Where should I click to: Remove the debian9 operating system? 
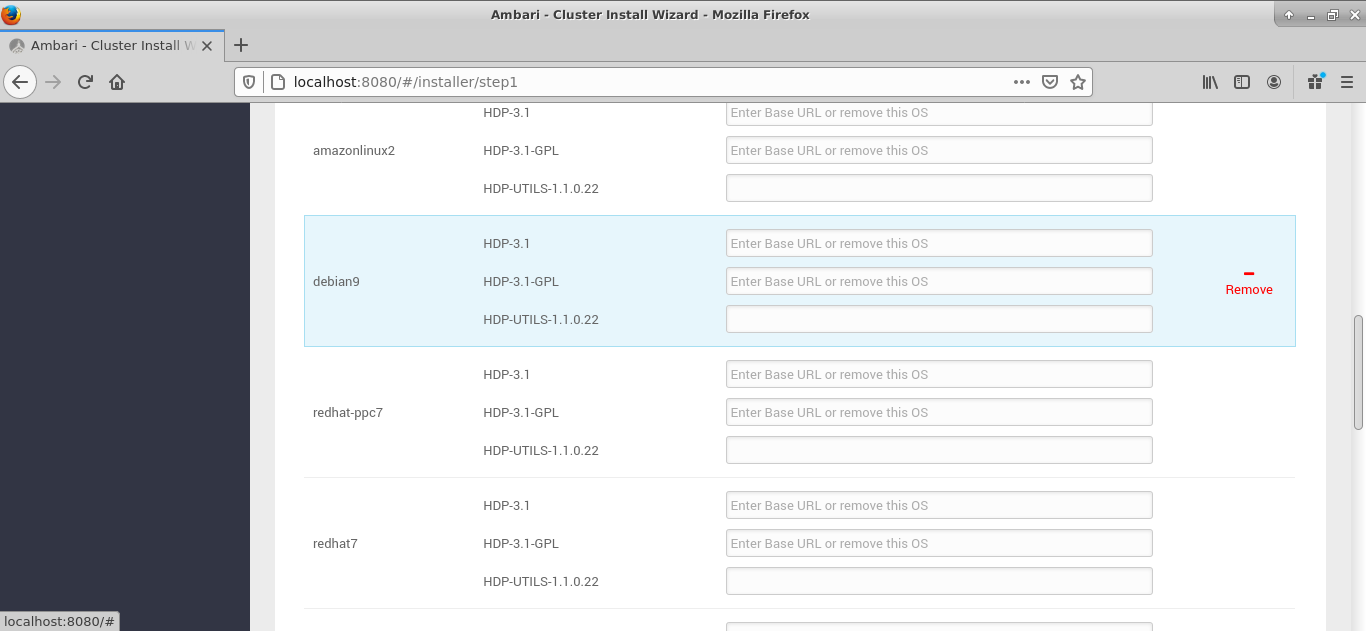1249,289
